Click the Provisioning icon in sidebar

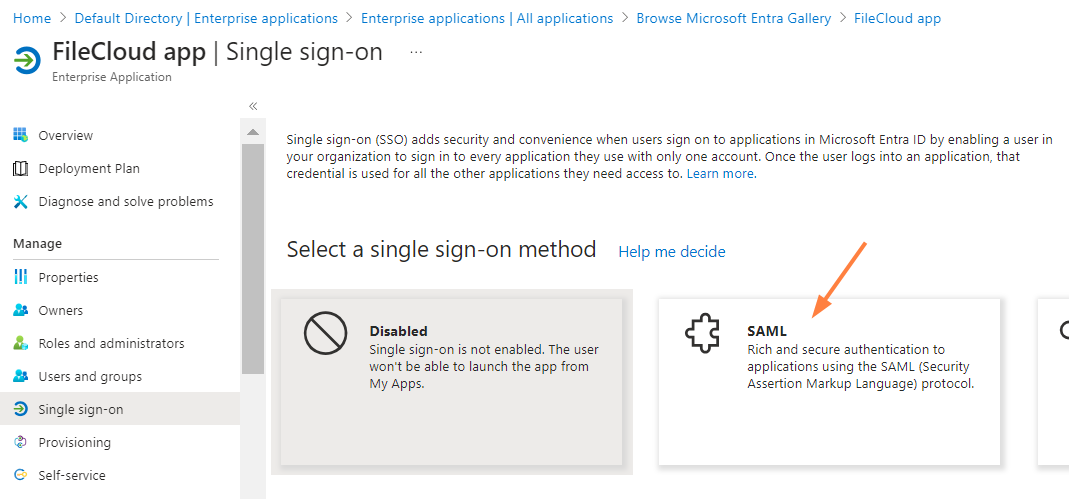pos(20,442)
